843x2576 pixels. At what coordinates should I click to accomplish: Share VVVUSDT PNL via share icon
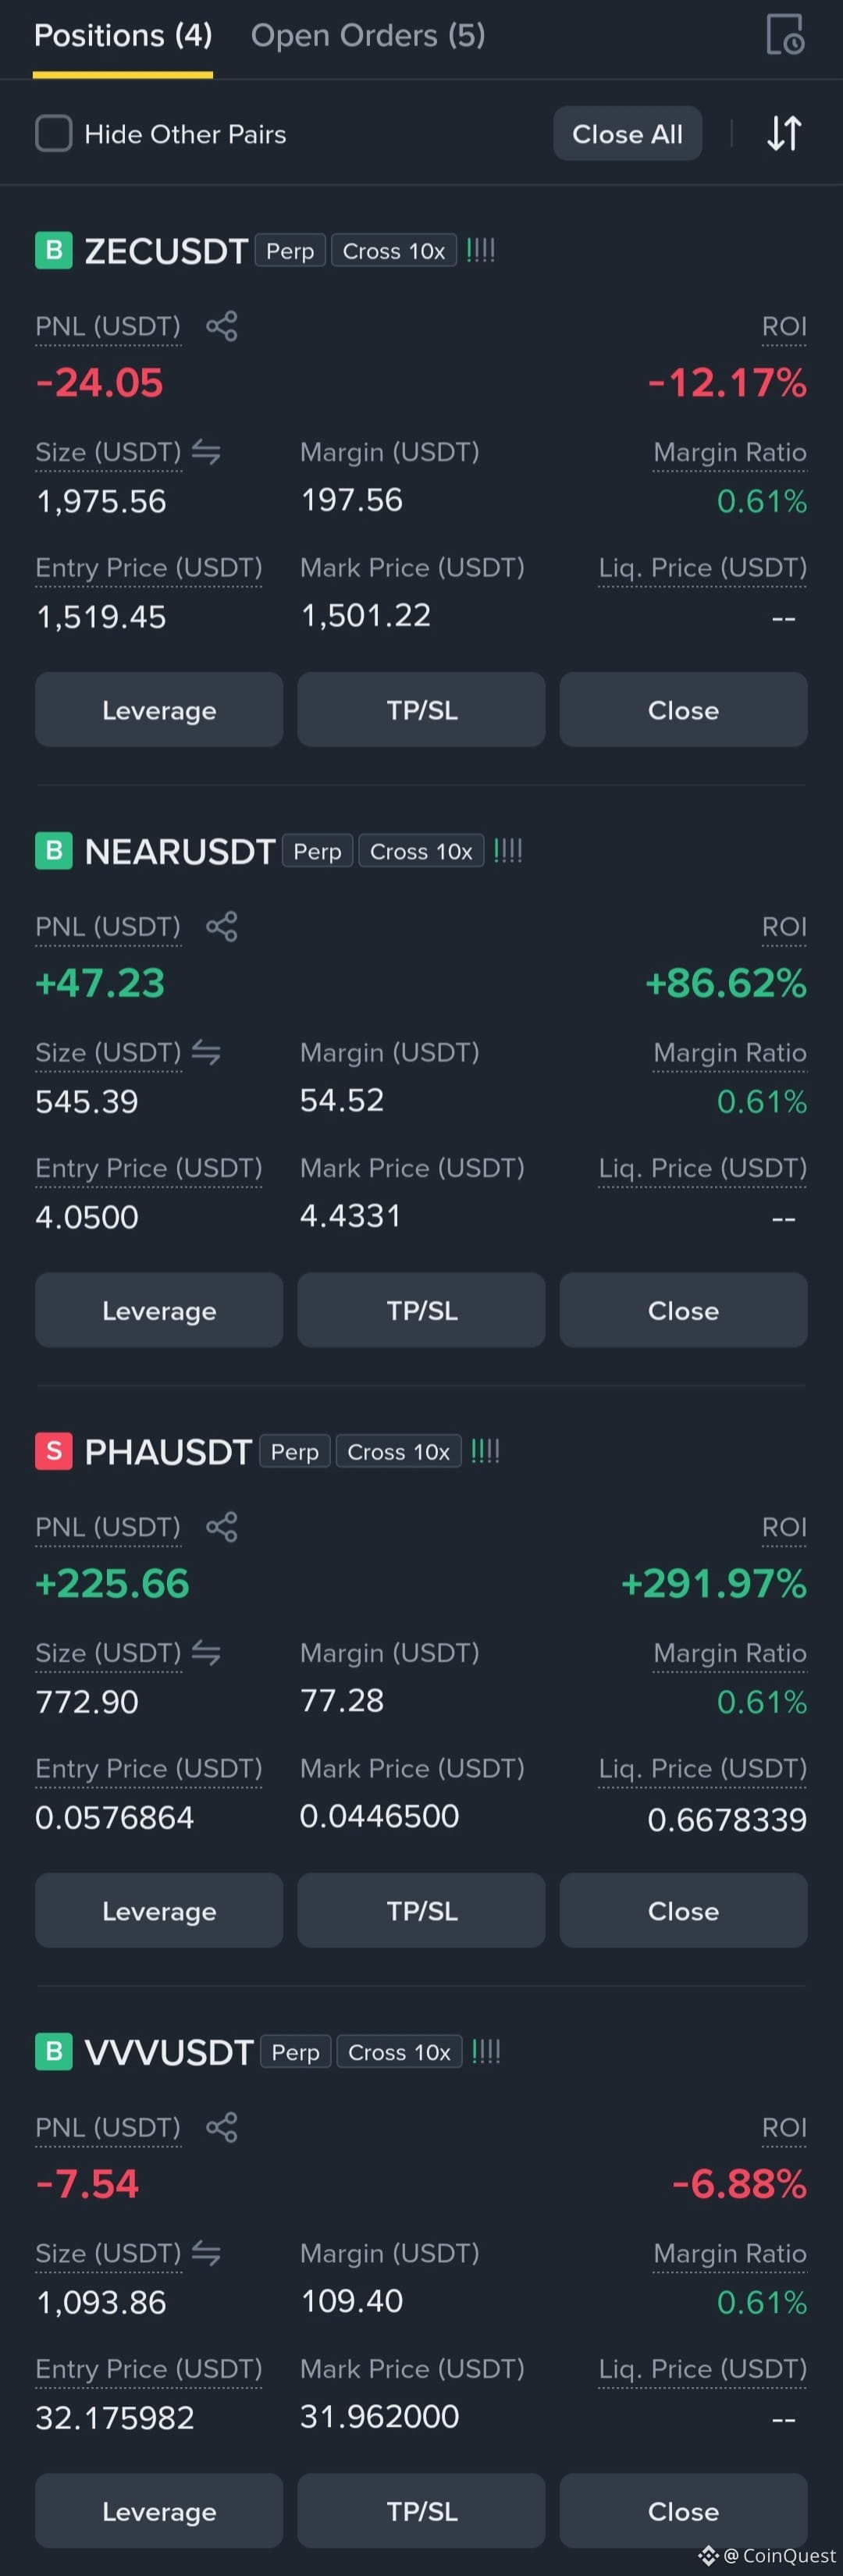point(221,2127)
